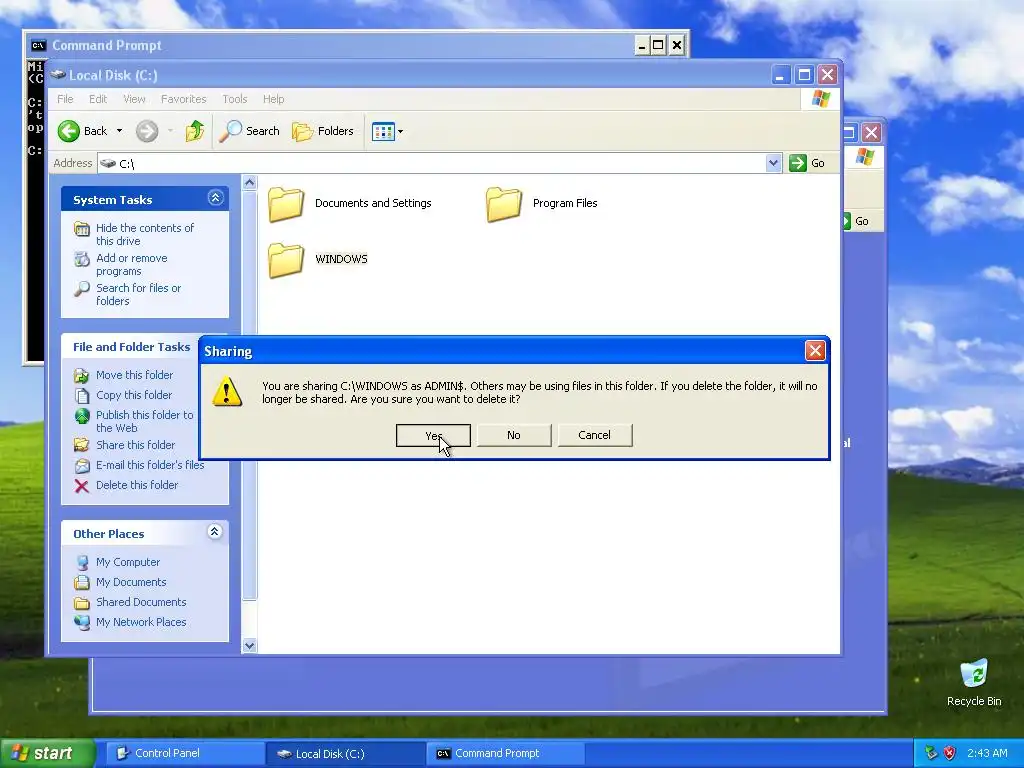Click Delete this folder task
Image resolution: width=1024 pixels, height=768 pixels.
point(136,485)
